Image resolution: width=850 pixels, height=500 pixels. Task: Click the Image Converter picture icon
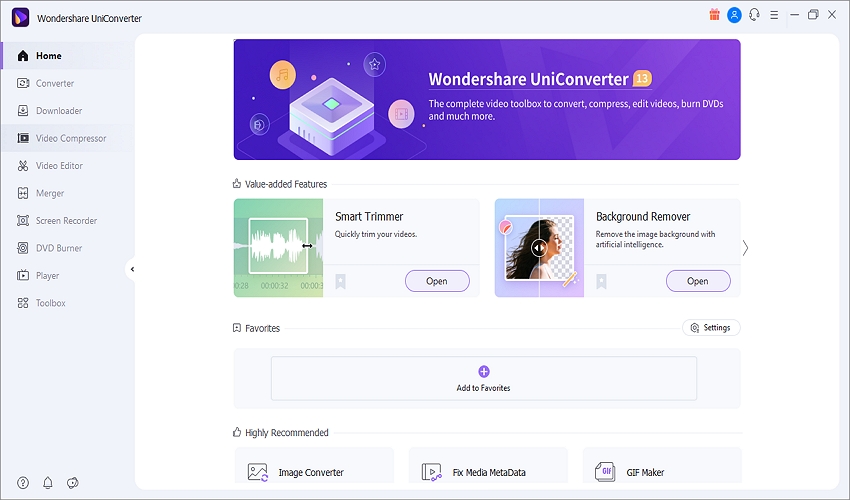point(257,472)
